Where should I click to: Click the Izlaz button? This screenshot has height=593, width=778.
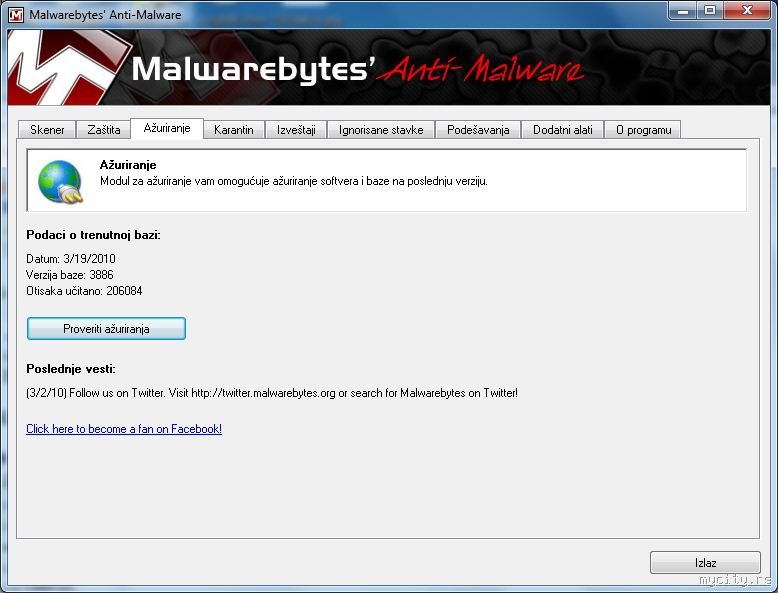705,563
